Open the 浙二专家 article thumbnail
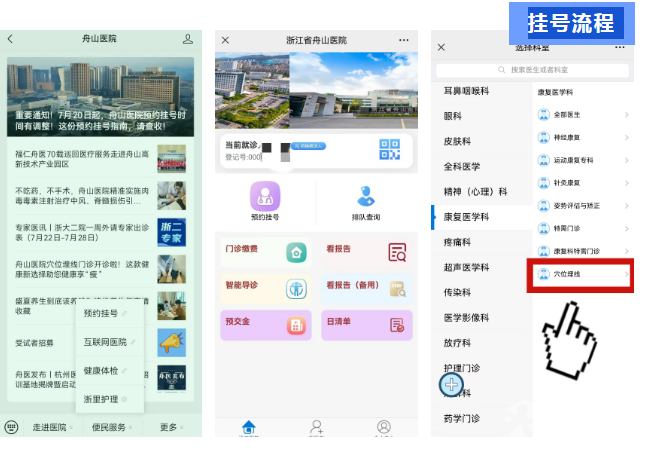Viewport: 662px width, 463px height. pos(171,232)
